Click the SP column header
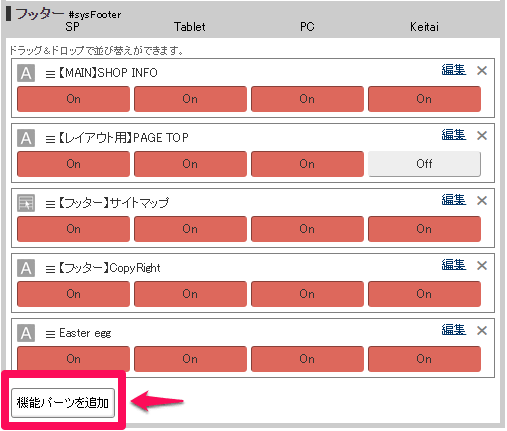507x431 pixels. pos(72,27)
